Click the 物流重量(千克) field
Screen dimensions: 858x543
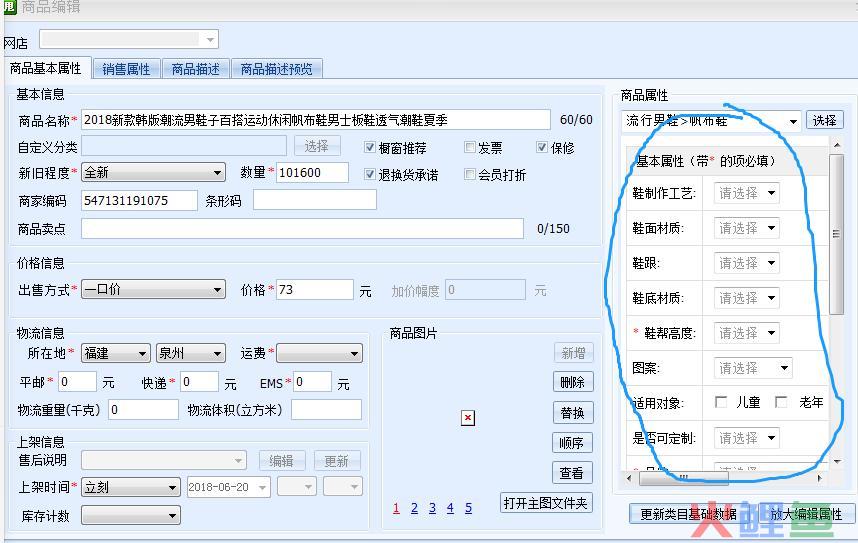pyautogui.click(x=143, y=410)
